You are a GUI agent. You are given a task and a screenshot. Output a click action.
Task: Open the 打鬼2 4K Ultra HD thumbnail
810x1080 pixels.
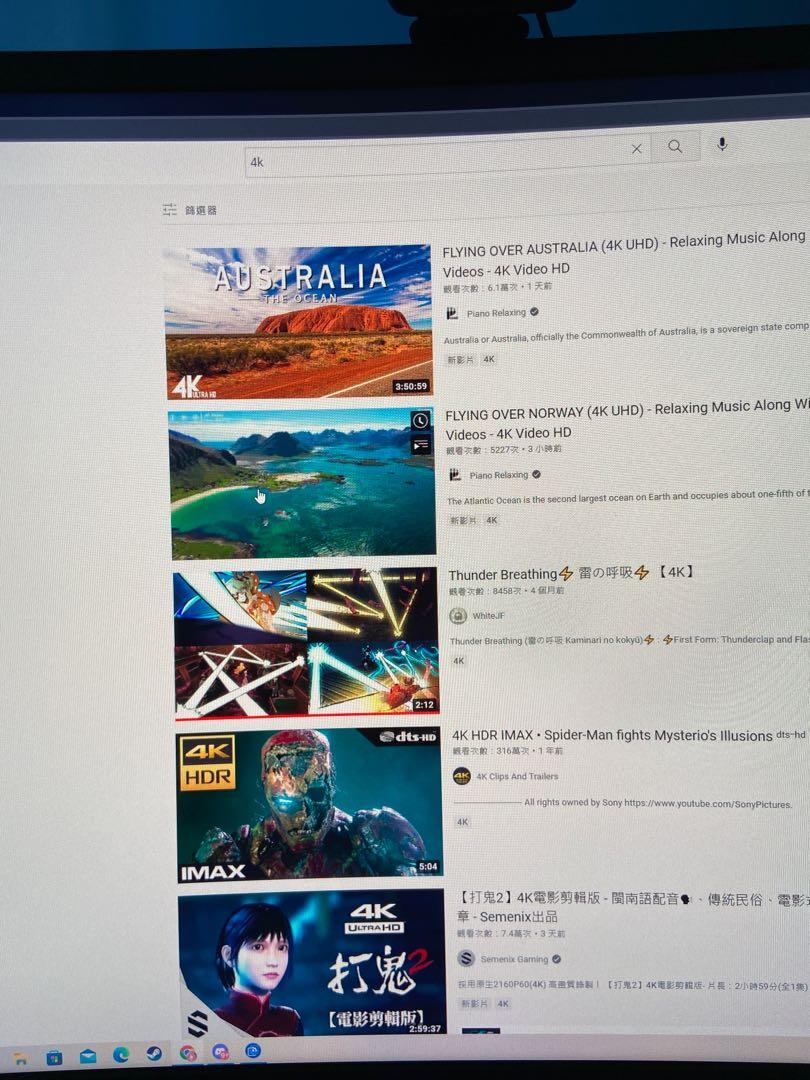pyautogui.click(x=312, y=962)
